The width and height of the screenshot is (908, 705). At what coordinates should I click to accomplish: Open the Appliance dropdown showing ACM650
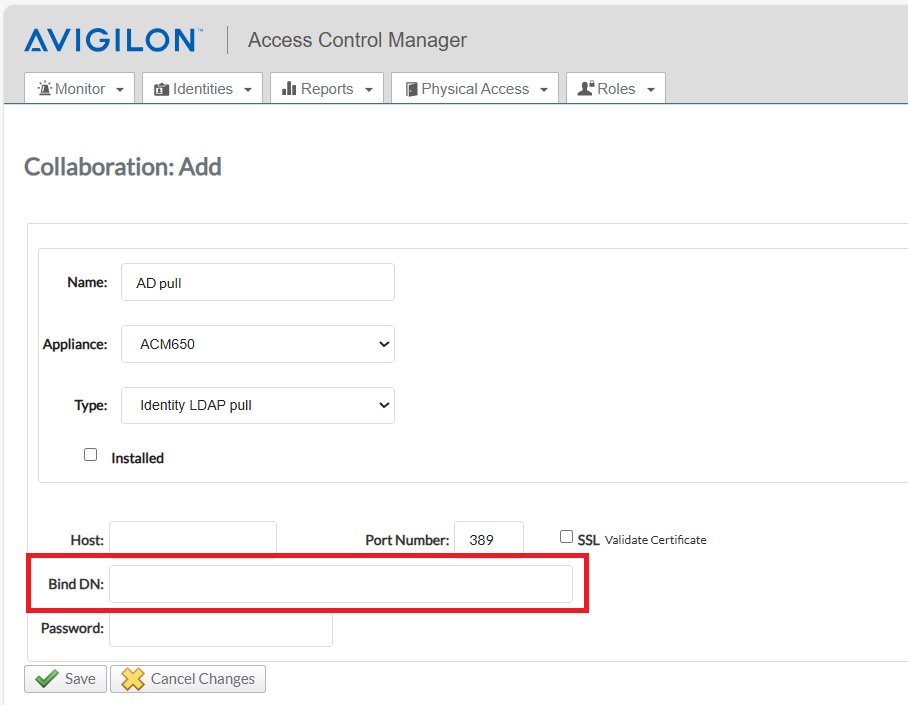coord(257,343)
